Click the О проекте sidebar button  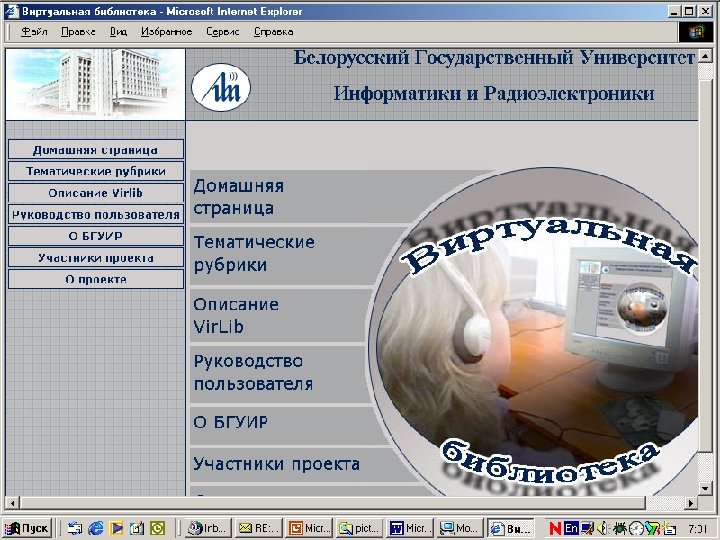[96, 279]
